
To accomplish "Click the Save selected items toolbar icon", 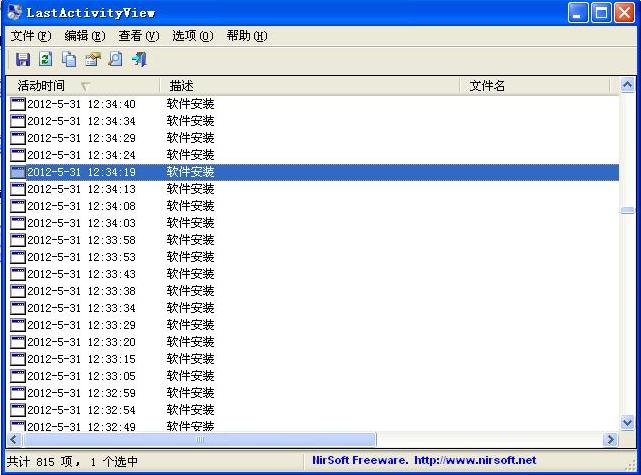I will point(23,59).
